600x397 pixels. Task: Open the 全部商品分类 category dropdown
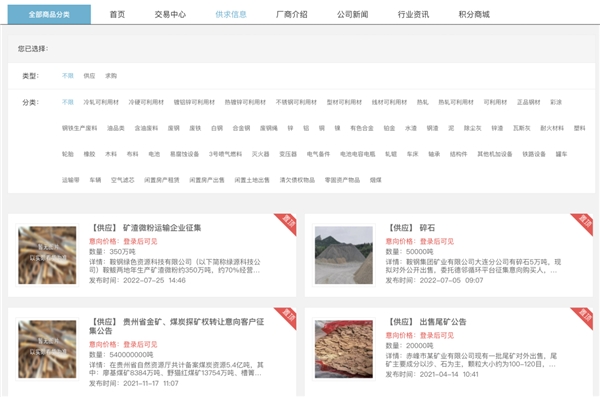[x=49, y=15]
